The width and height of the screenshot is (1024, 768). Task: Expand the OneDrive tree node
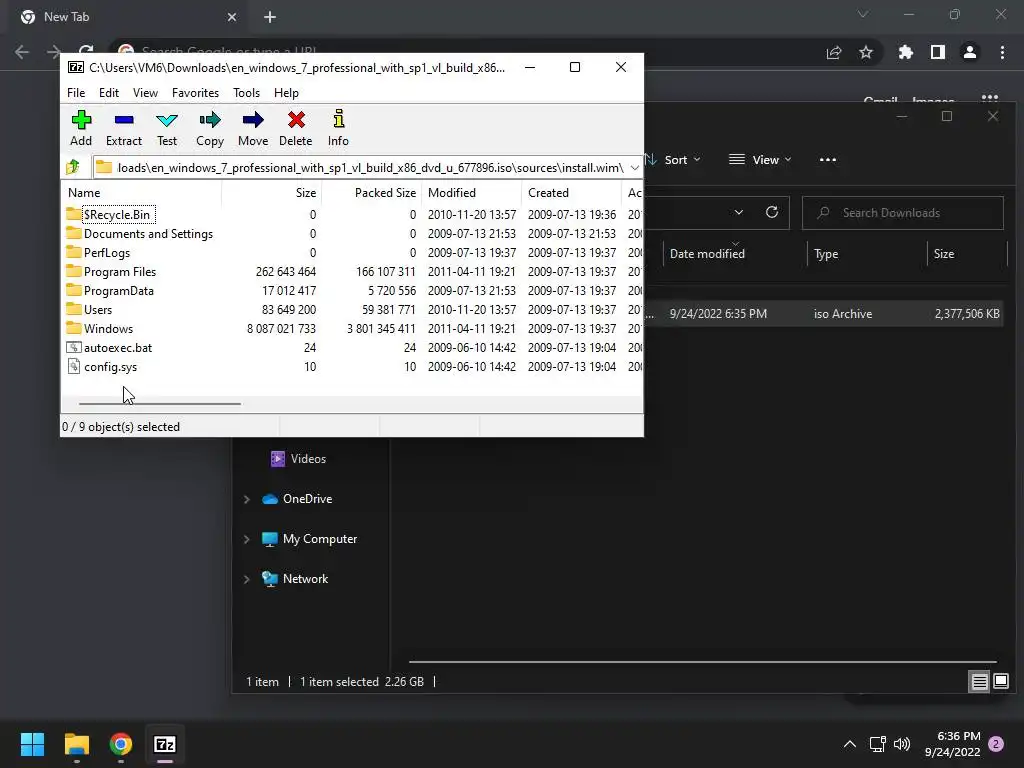click(x=247, y=499)
